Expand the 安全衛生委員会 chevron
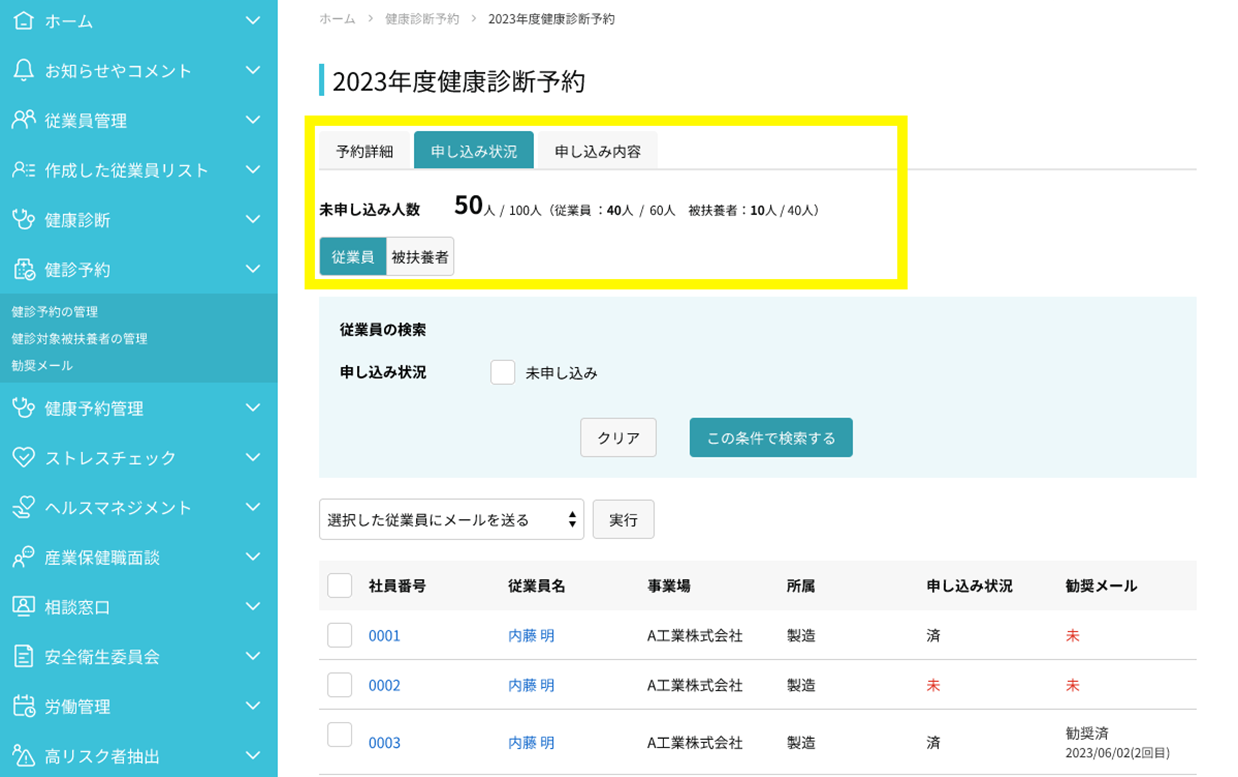 pyautogui.click(x=253, y=656)
